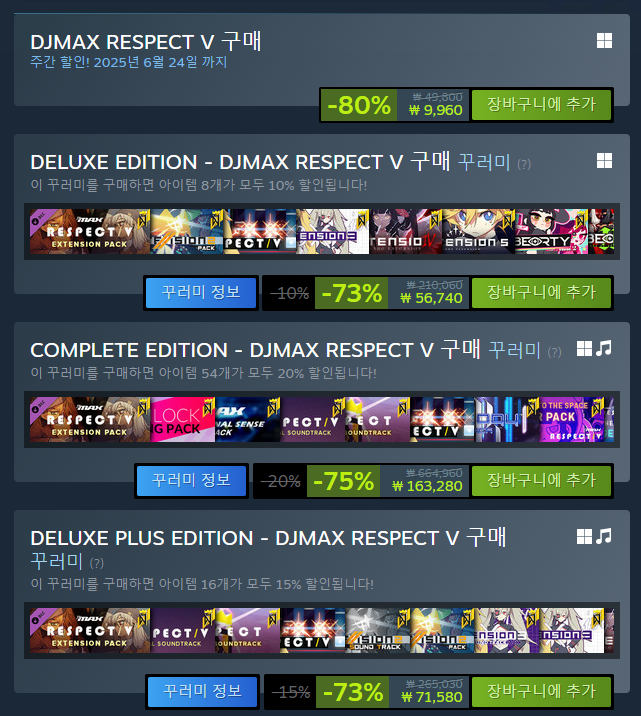Add Complete Edition ₩163,280 bundle to cart

[541, 480]
